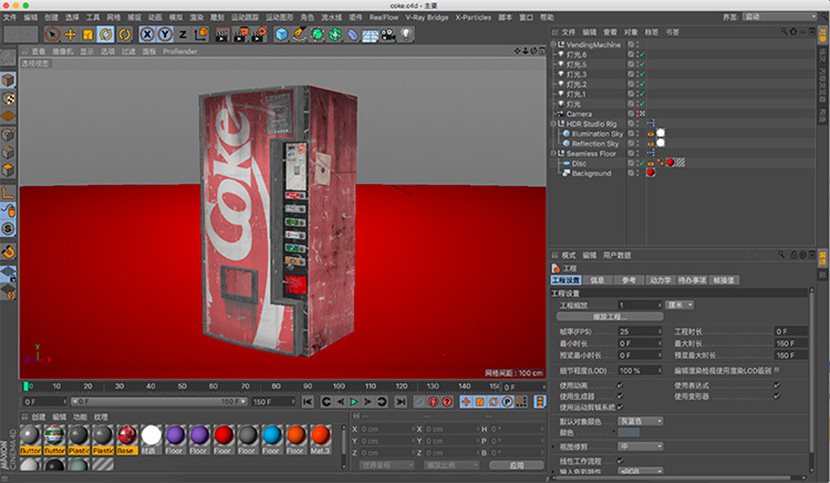Toggle the Autokeying button
Viewport: 830px width, 483px height.
[x=447, y=402]
